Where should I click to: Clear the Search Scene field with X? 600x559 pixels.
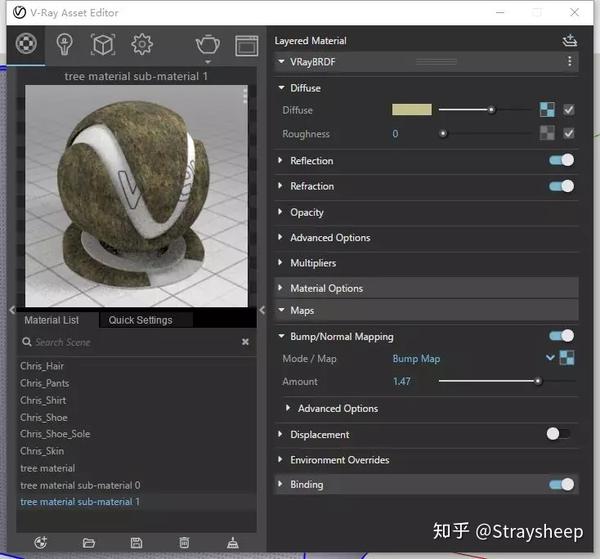coord(245,342)
